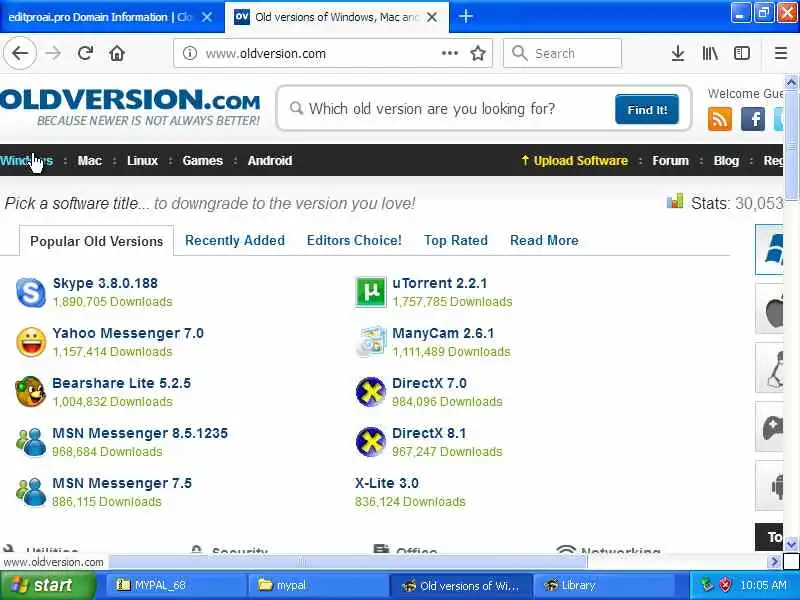Bookmark this page with the star icon
The height and width of the screenshot is (600, 800).
pos(478,53)
